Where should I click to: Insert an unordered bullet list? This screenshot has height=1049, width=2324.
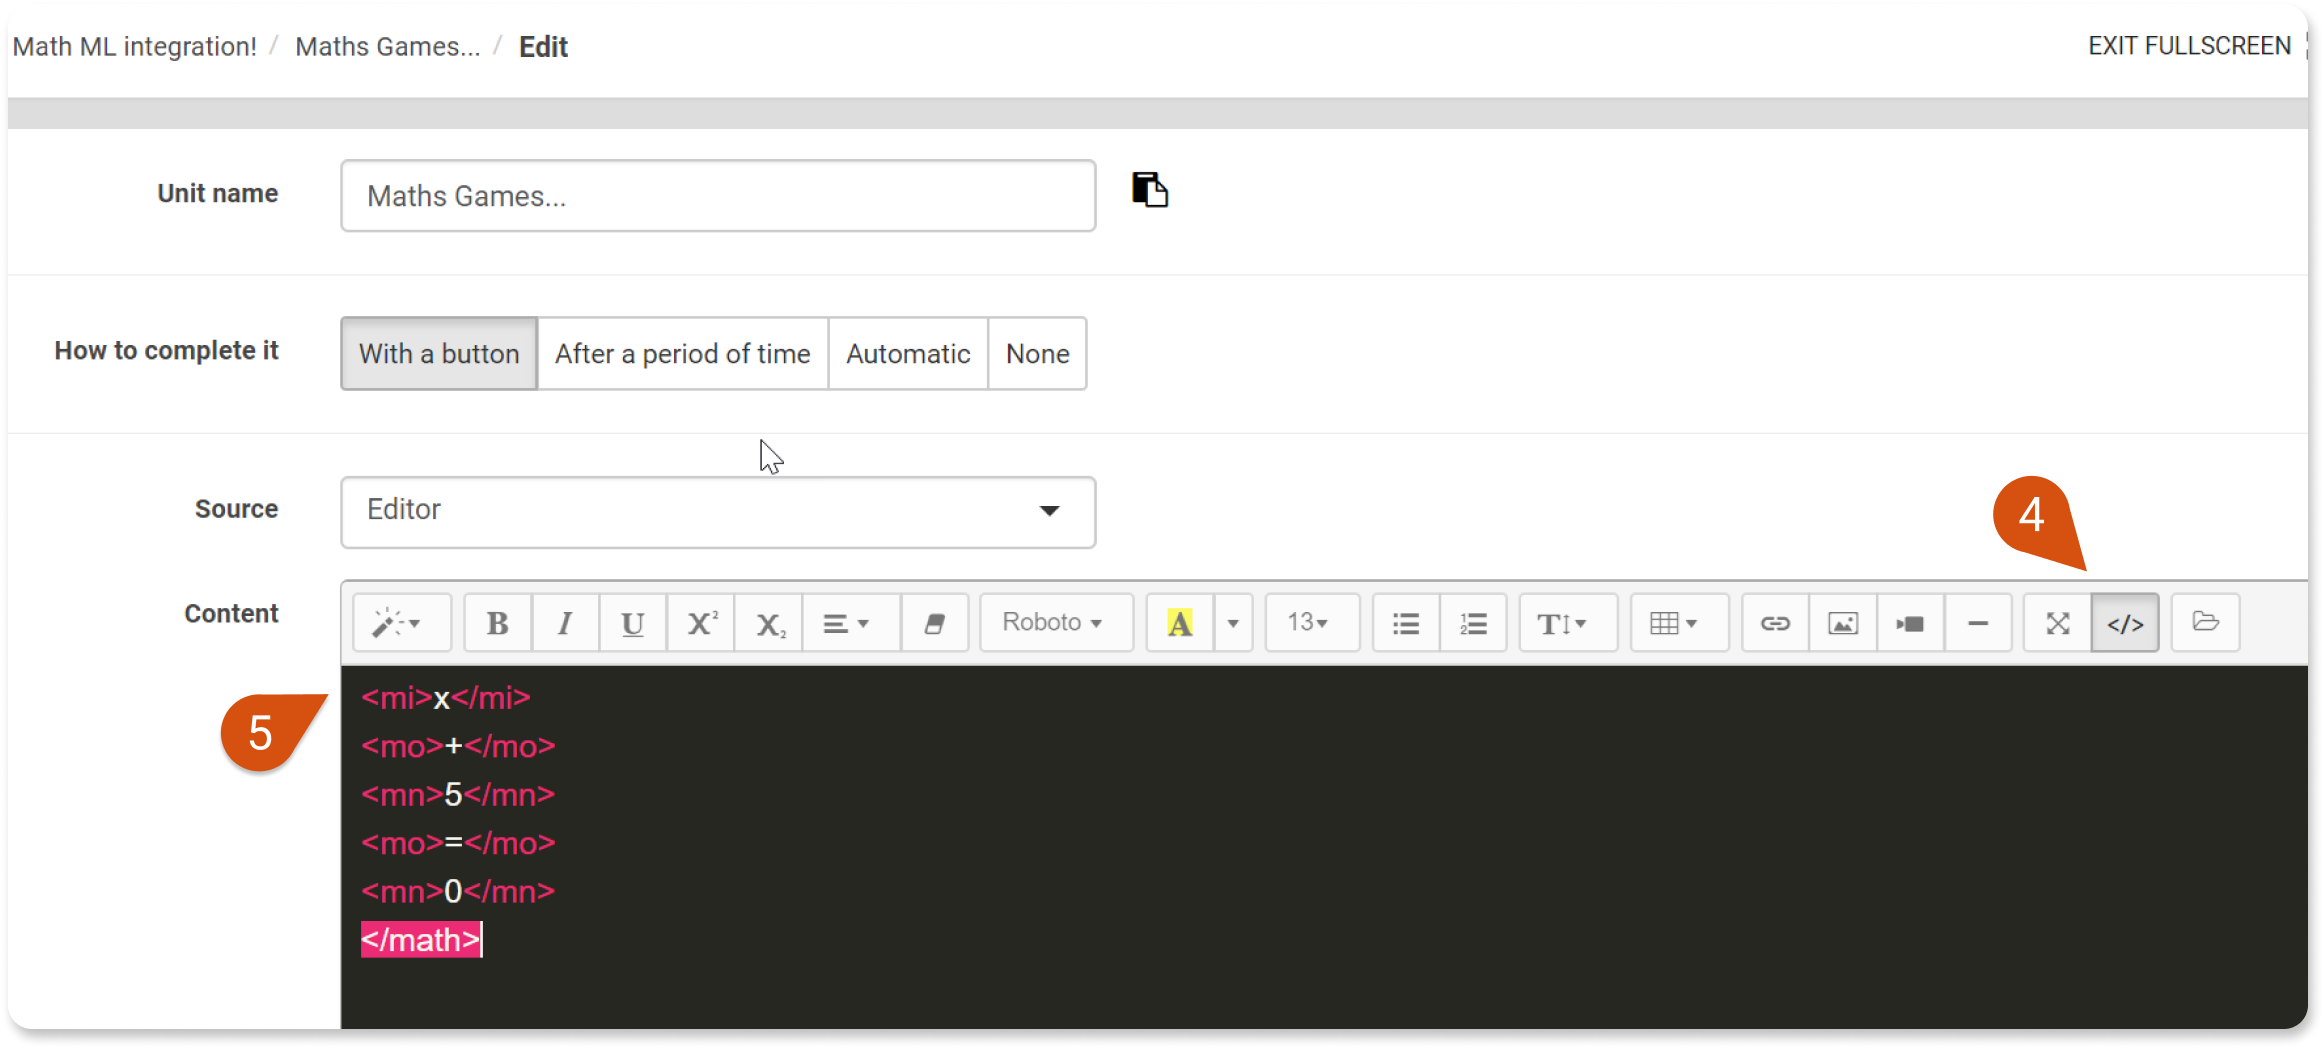(1406, 623)
